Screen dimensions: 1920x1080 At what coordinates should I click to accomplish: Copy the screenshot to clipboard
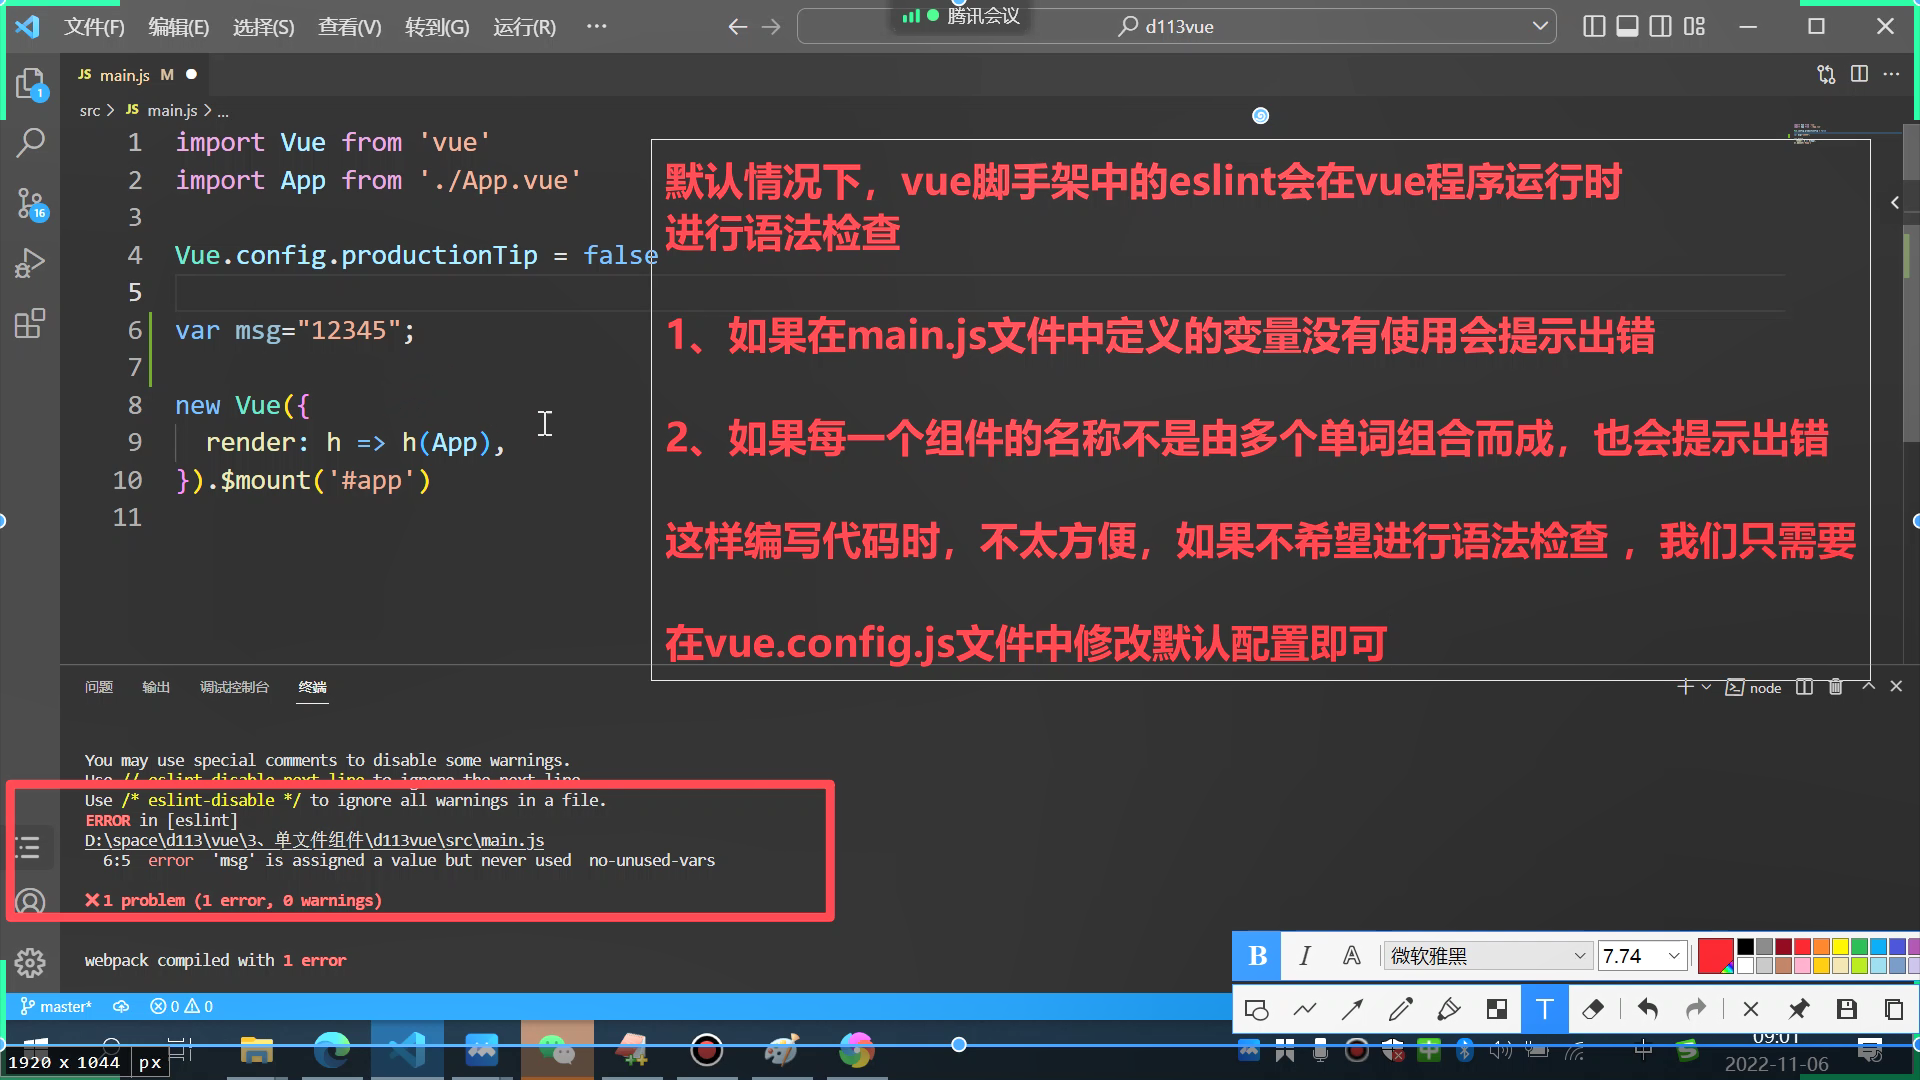[1894, 1009]
